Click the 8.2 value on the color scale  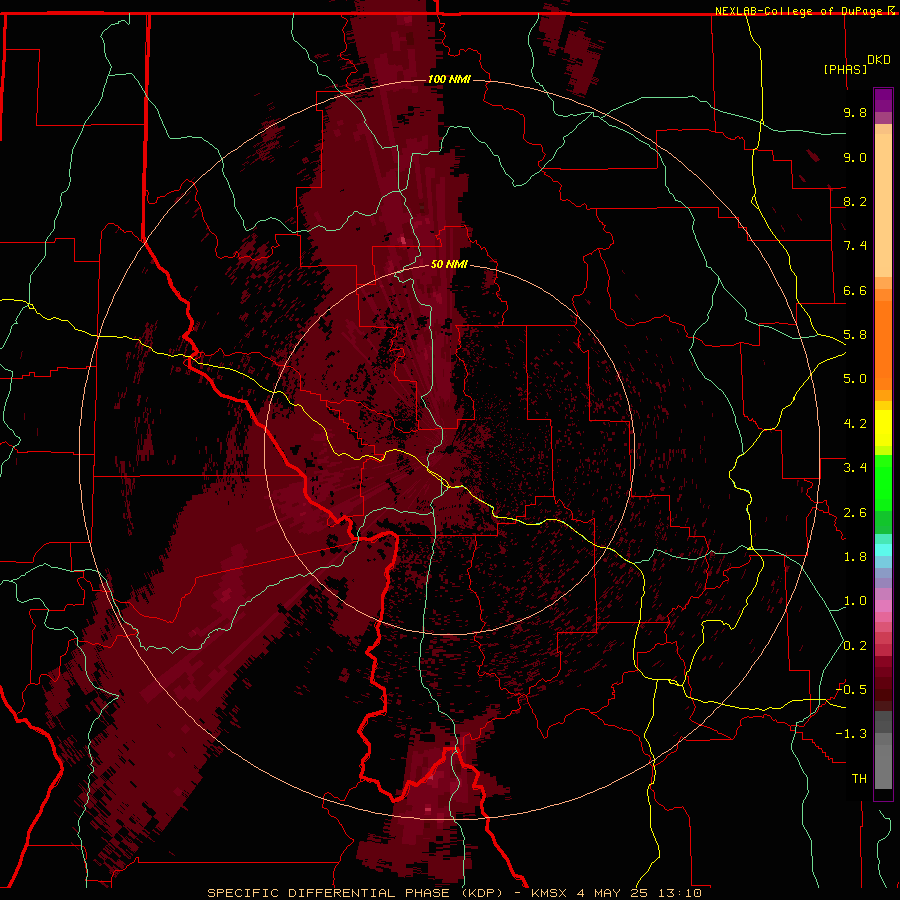[855, 201]
